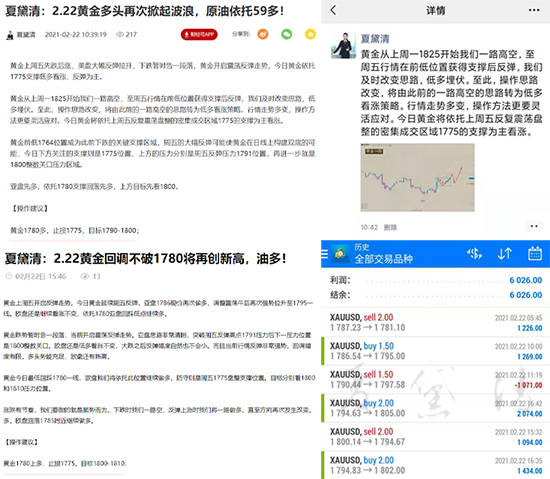Screen dimensions: 550x479
Task: Click the 1 434.00 profit figure
Action: 530,471
